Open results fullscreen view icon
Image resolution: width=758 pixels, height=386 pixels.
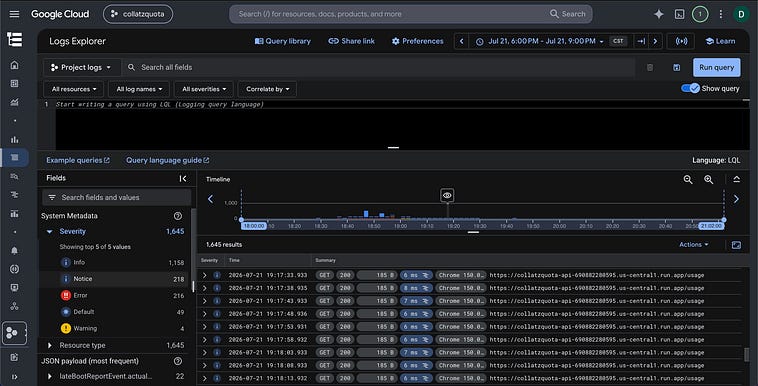[736, 245]
